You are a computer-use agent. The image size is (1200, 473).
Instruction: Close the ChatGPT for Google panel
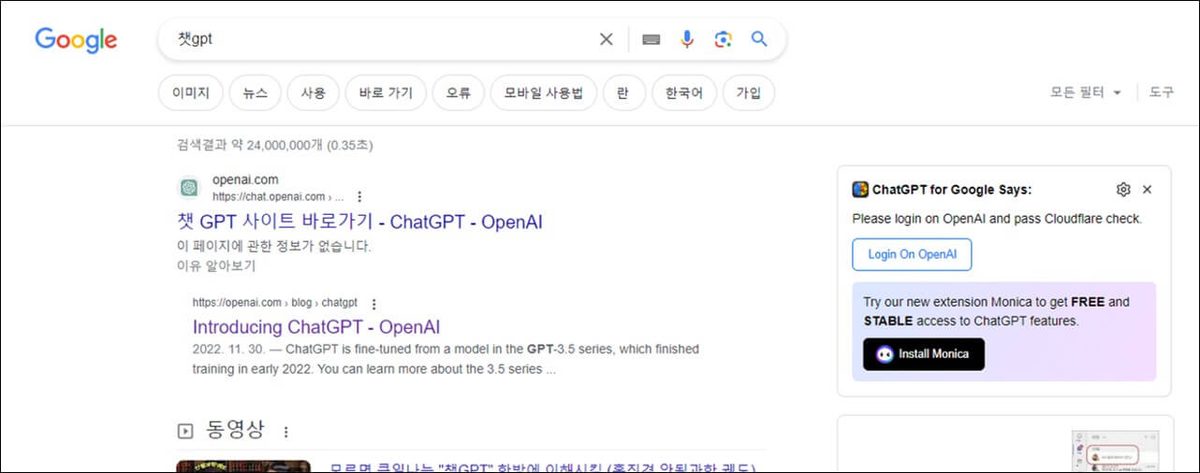(x=1147, y=189)
